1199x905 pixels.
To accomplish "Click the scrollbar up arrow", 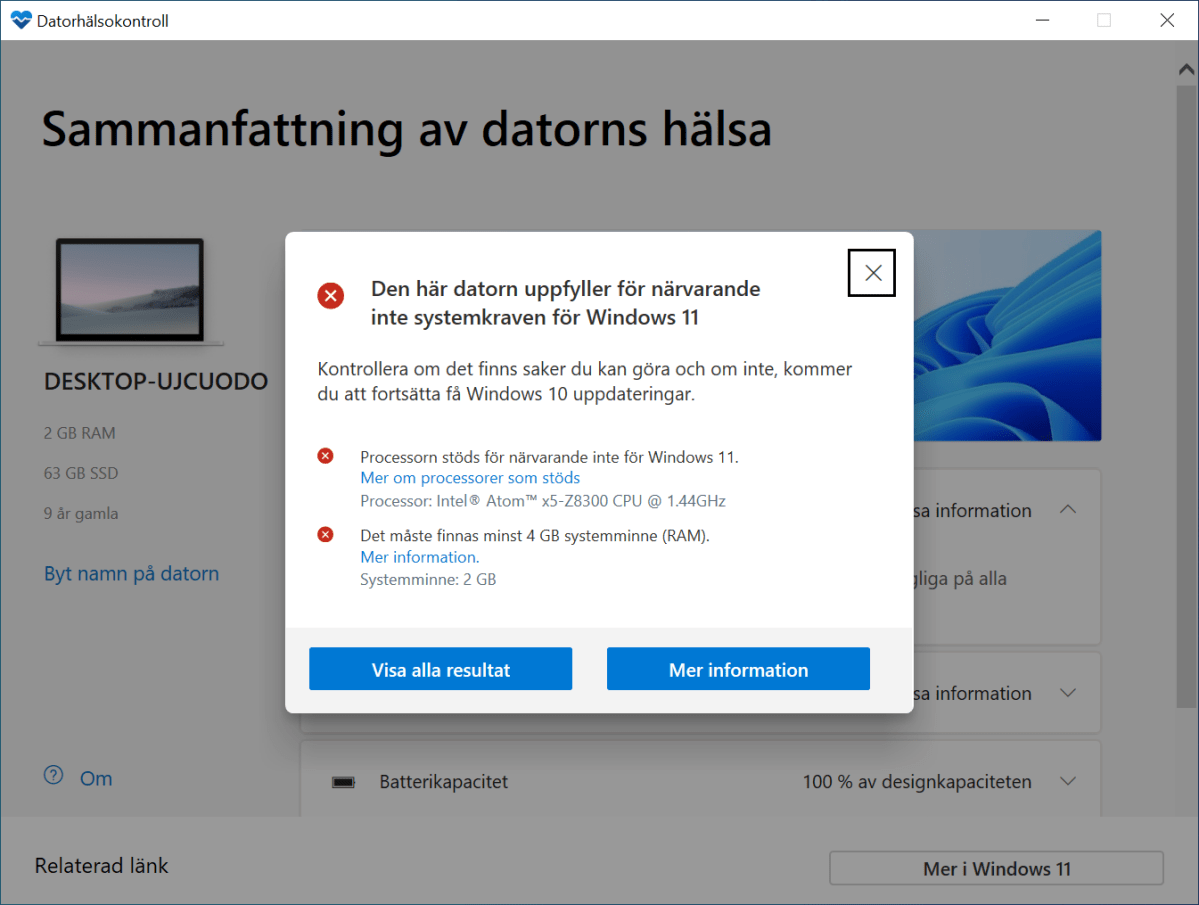I will [x=1185, y=68].
